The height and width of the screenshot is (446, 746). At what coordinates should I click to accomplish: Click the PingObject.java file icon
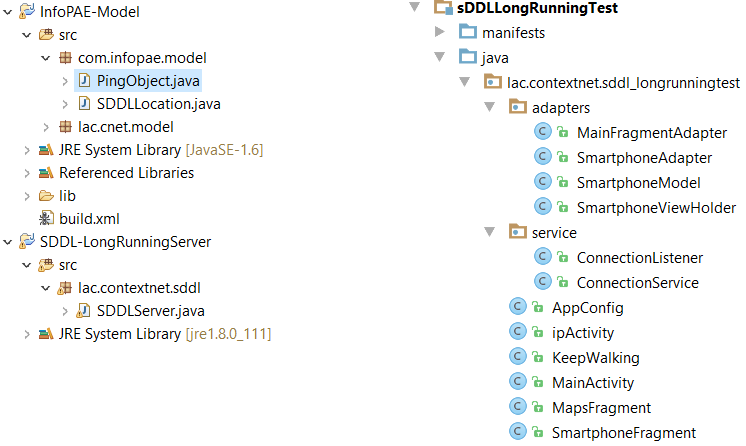coord(85,80)
